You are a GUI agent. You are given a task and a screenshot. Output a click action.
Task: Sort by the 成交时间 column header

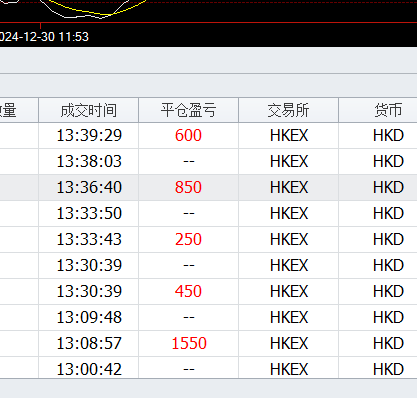pyautogui.click(x=89, y=110)
